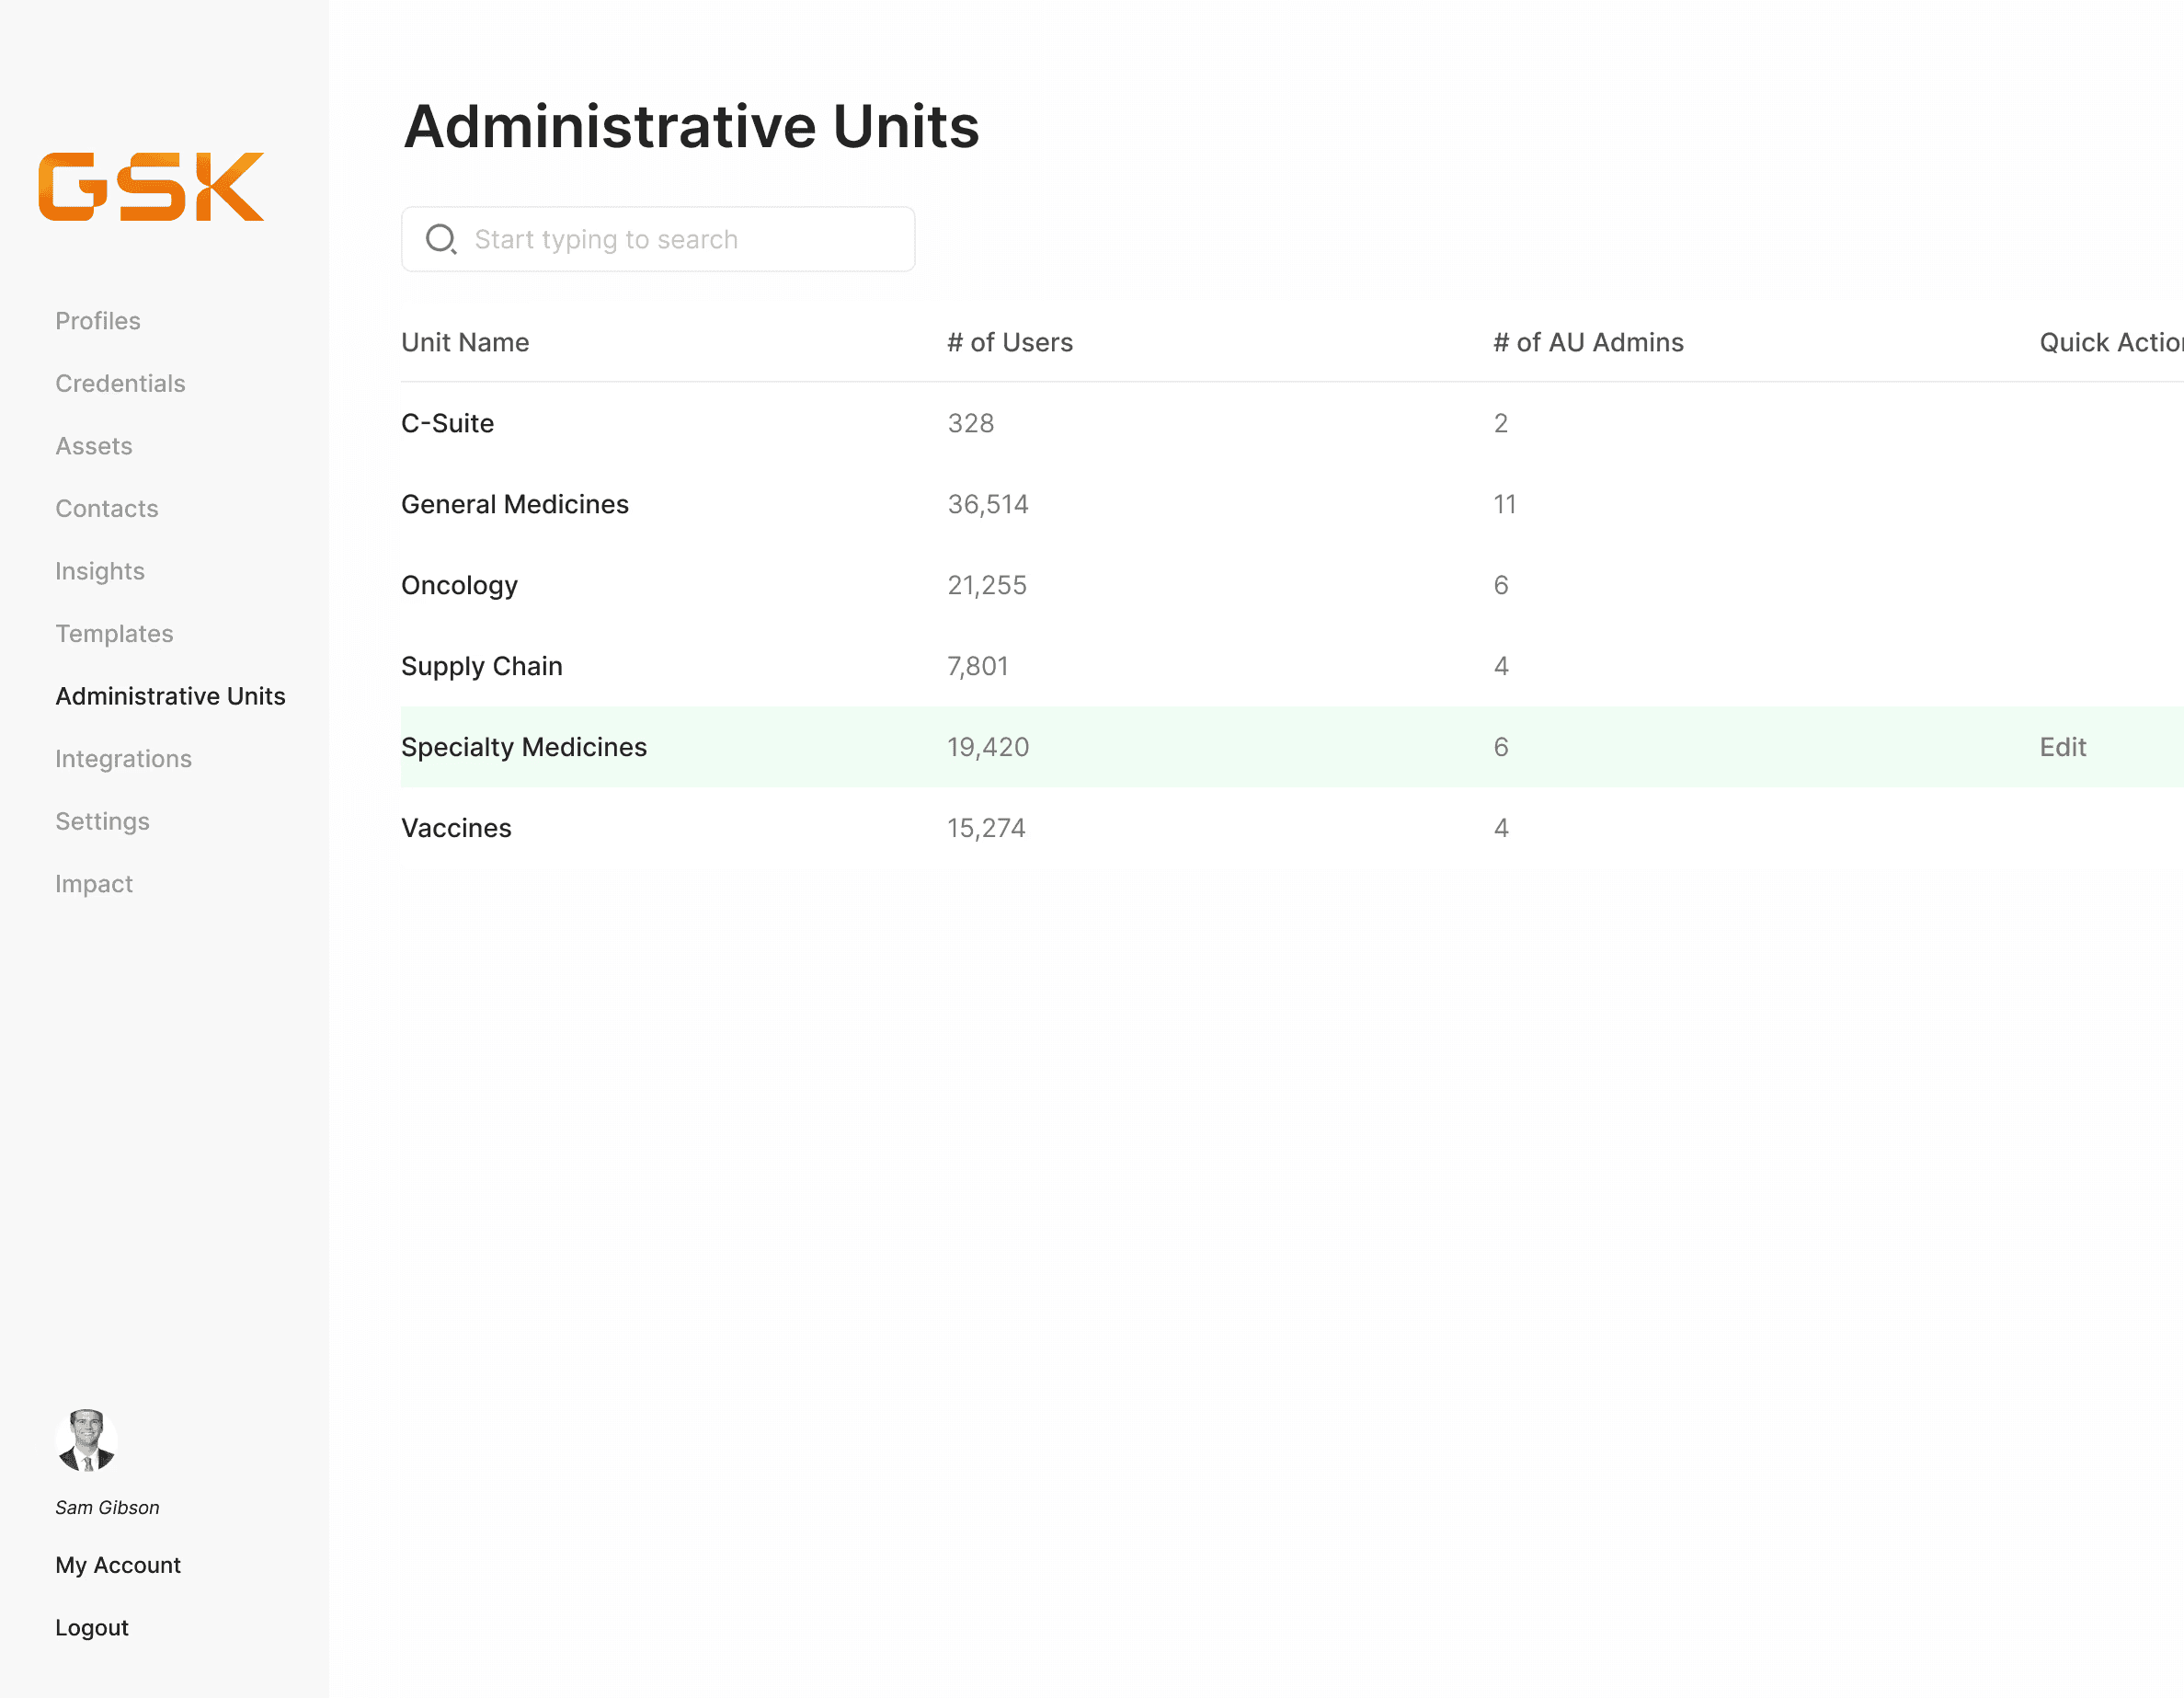The image size is (2184, 1698).
Task: Sort by the # of Users column header
Action: tap(1010, 342)
